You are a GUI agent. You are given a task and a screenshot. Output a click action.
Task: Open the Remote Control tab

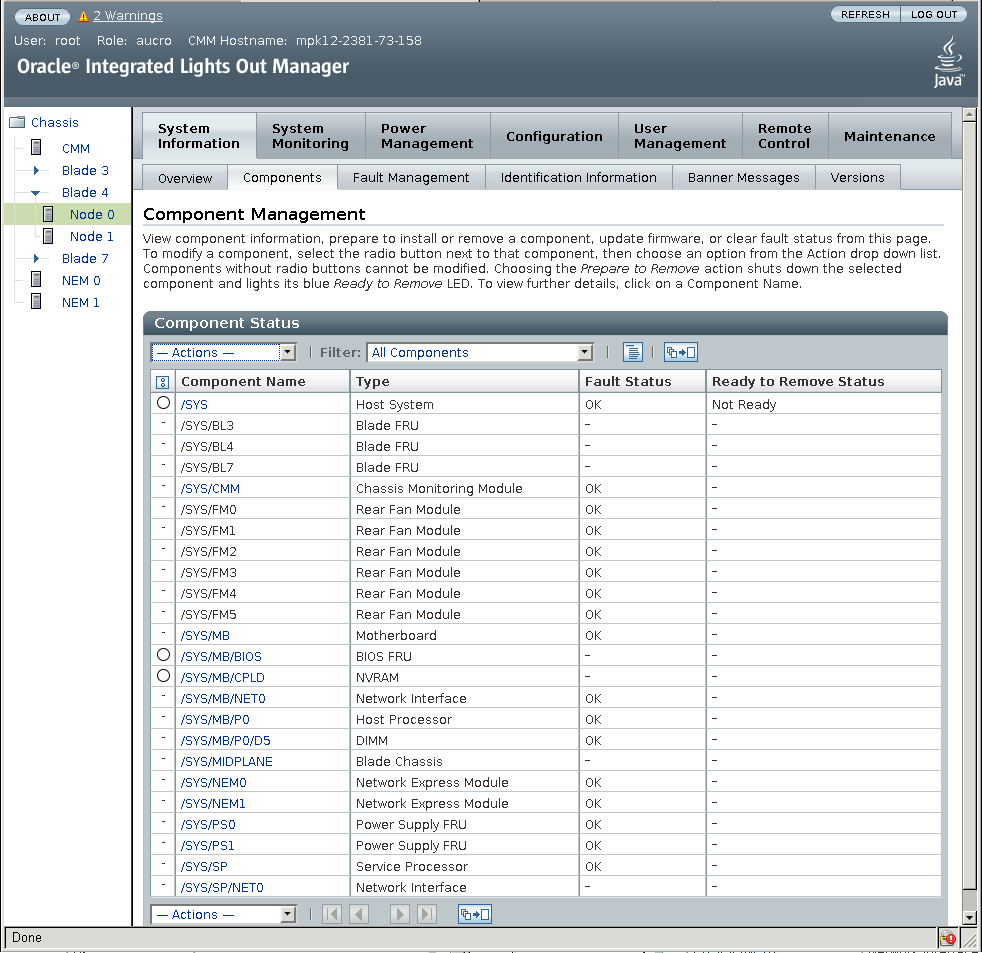pos(785,136)
